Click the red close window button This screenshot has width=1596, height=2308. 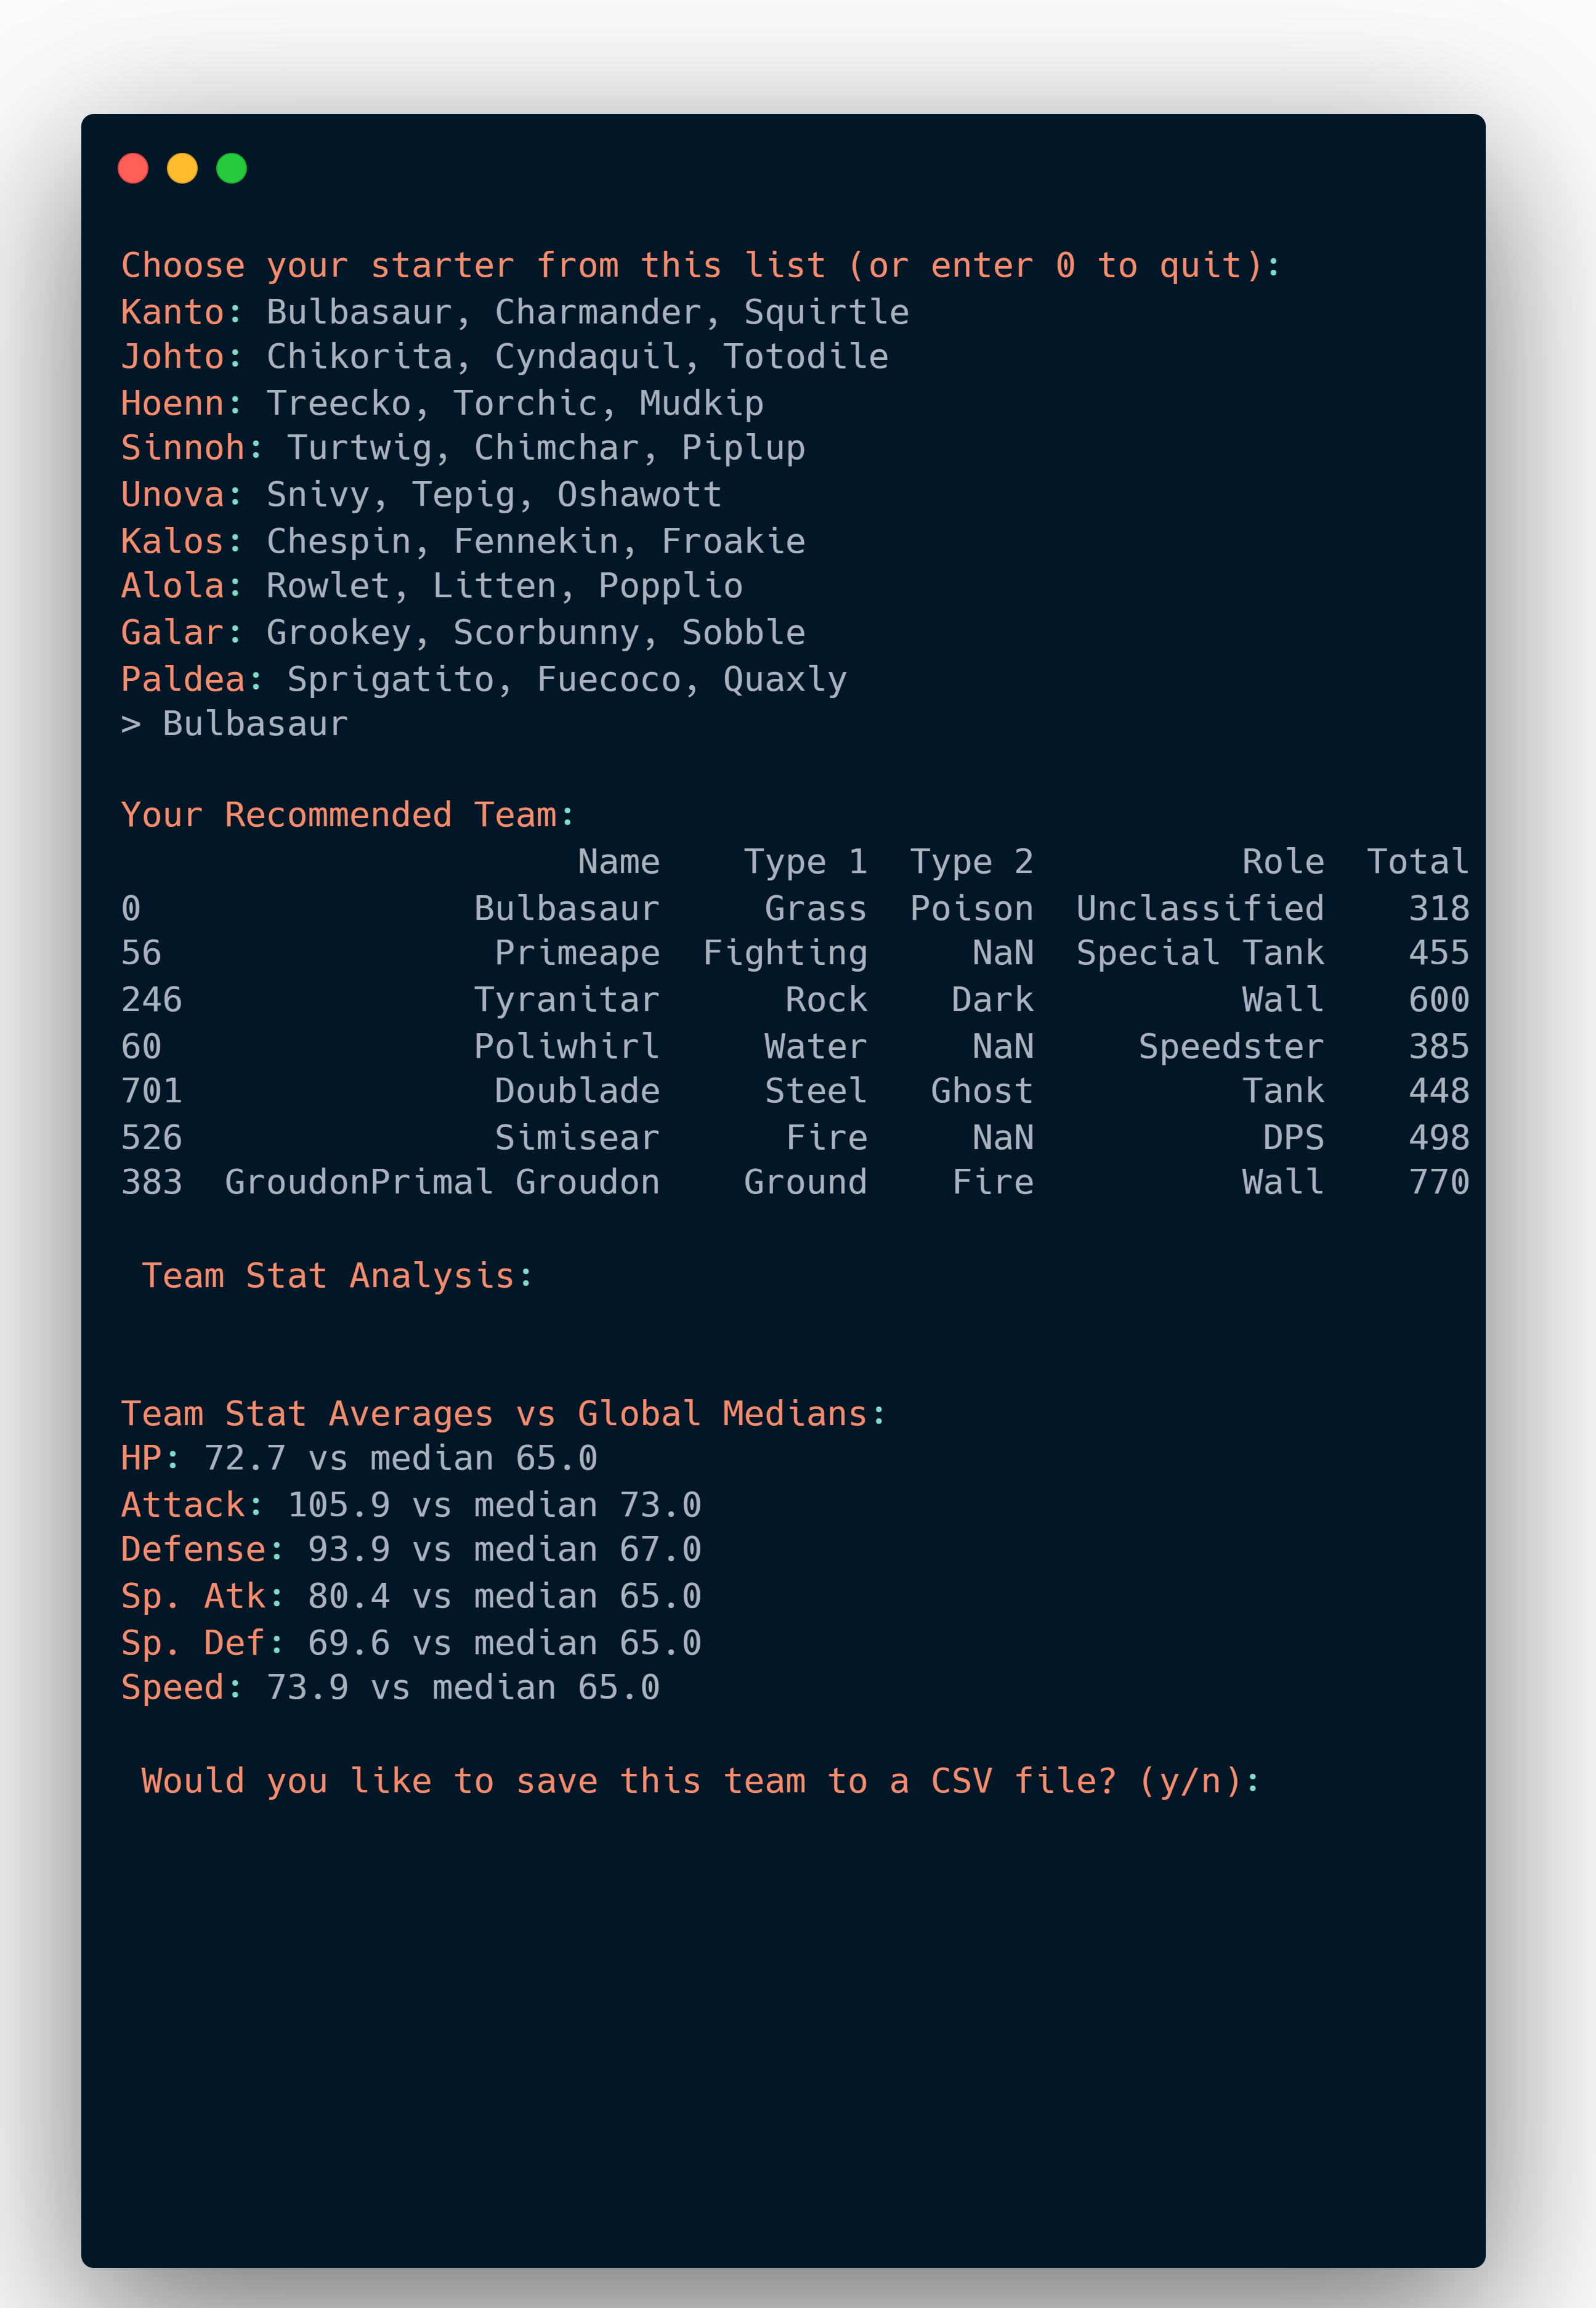pyautogui.click(x=133, y=168)
